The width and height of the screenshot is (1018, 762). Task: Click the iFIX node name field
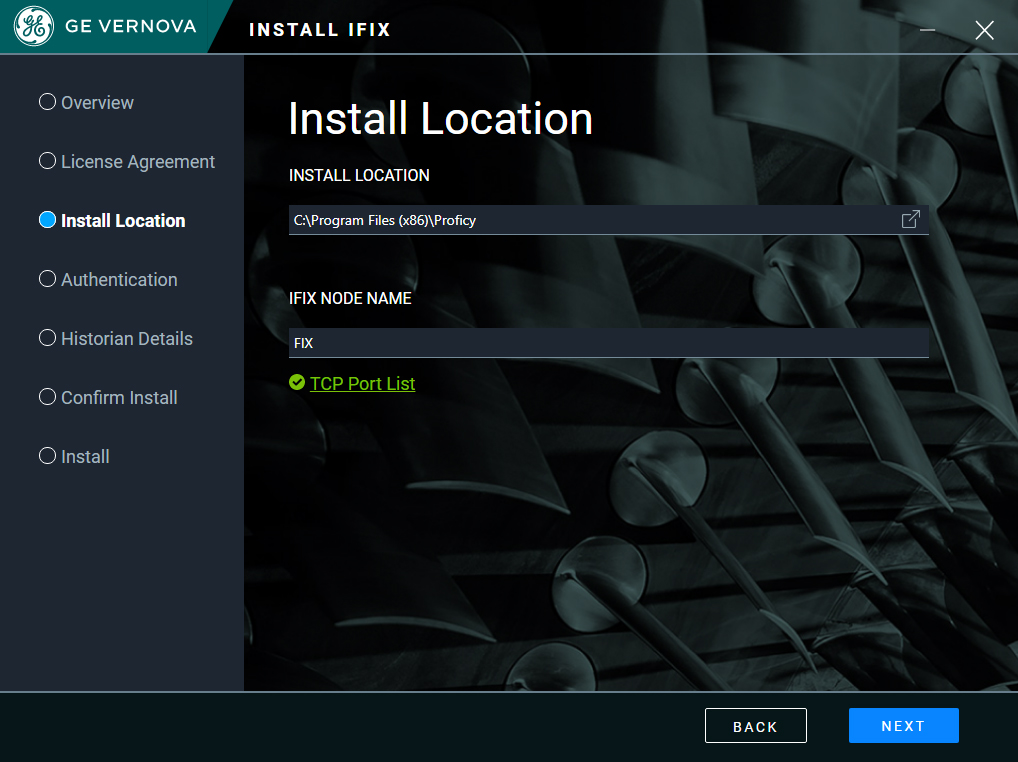609,343
